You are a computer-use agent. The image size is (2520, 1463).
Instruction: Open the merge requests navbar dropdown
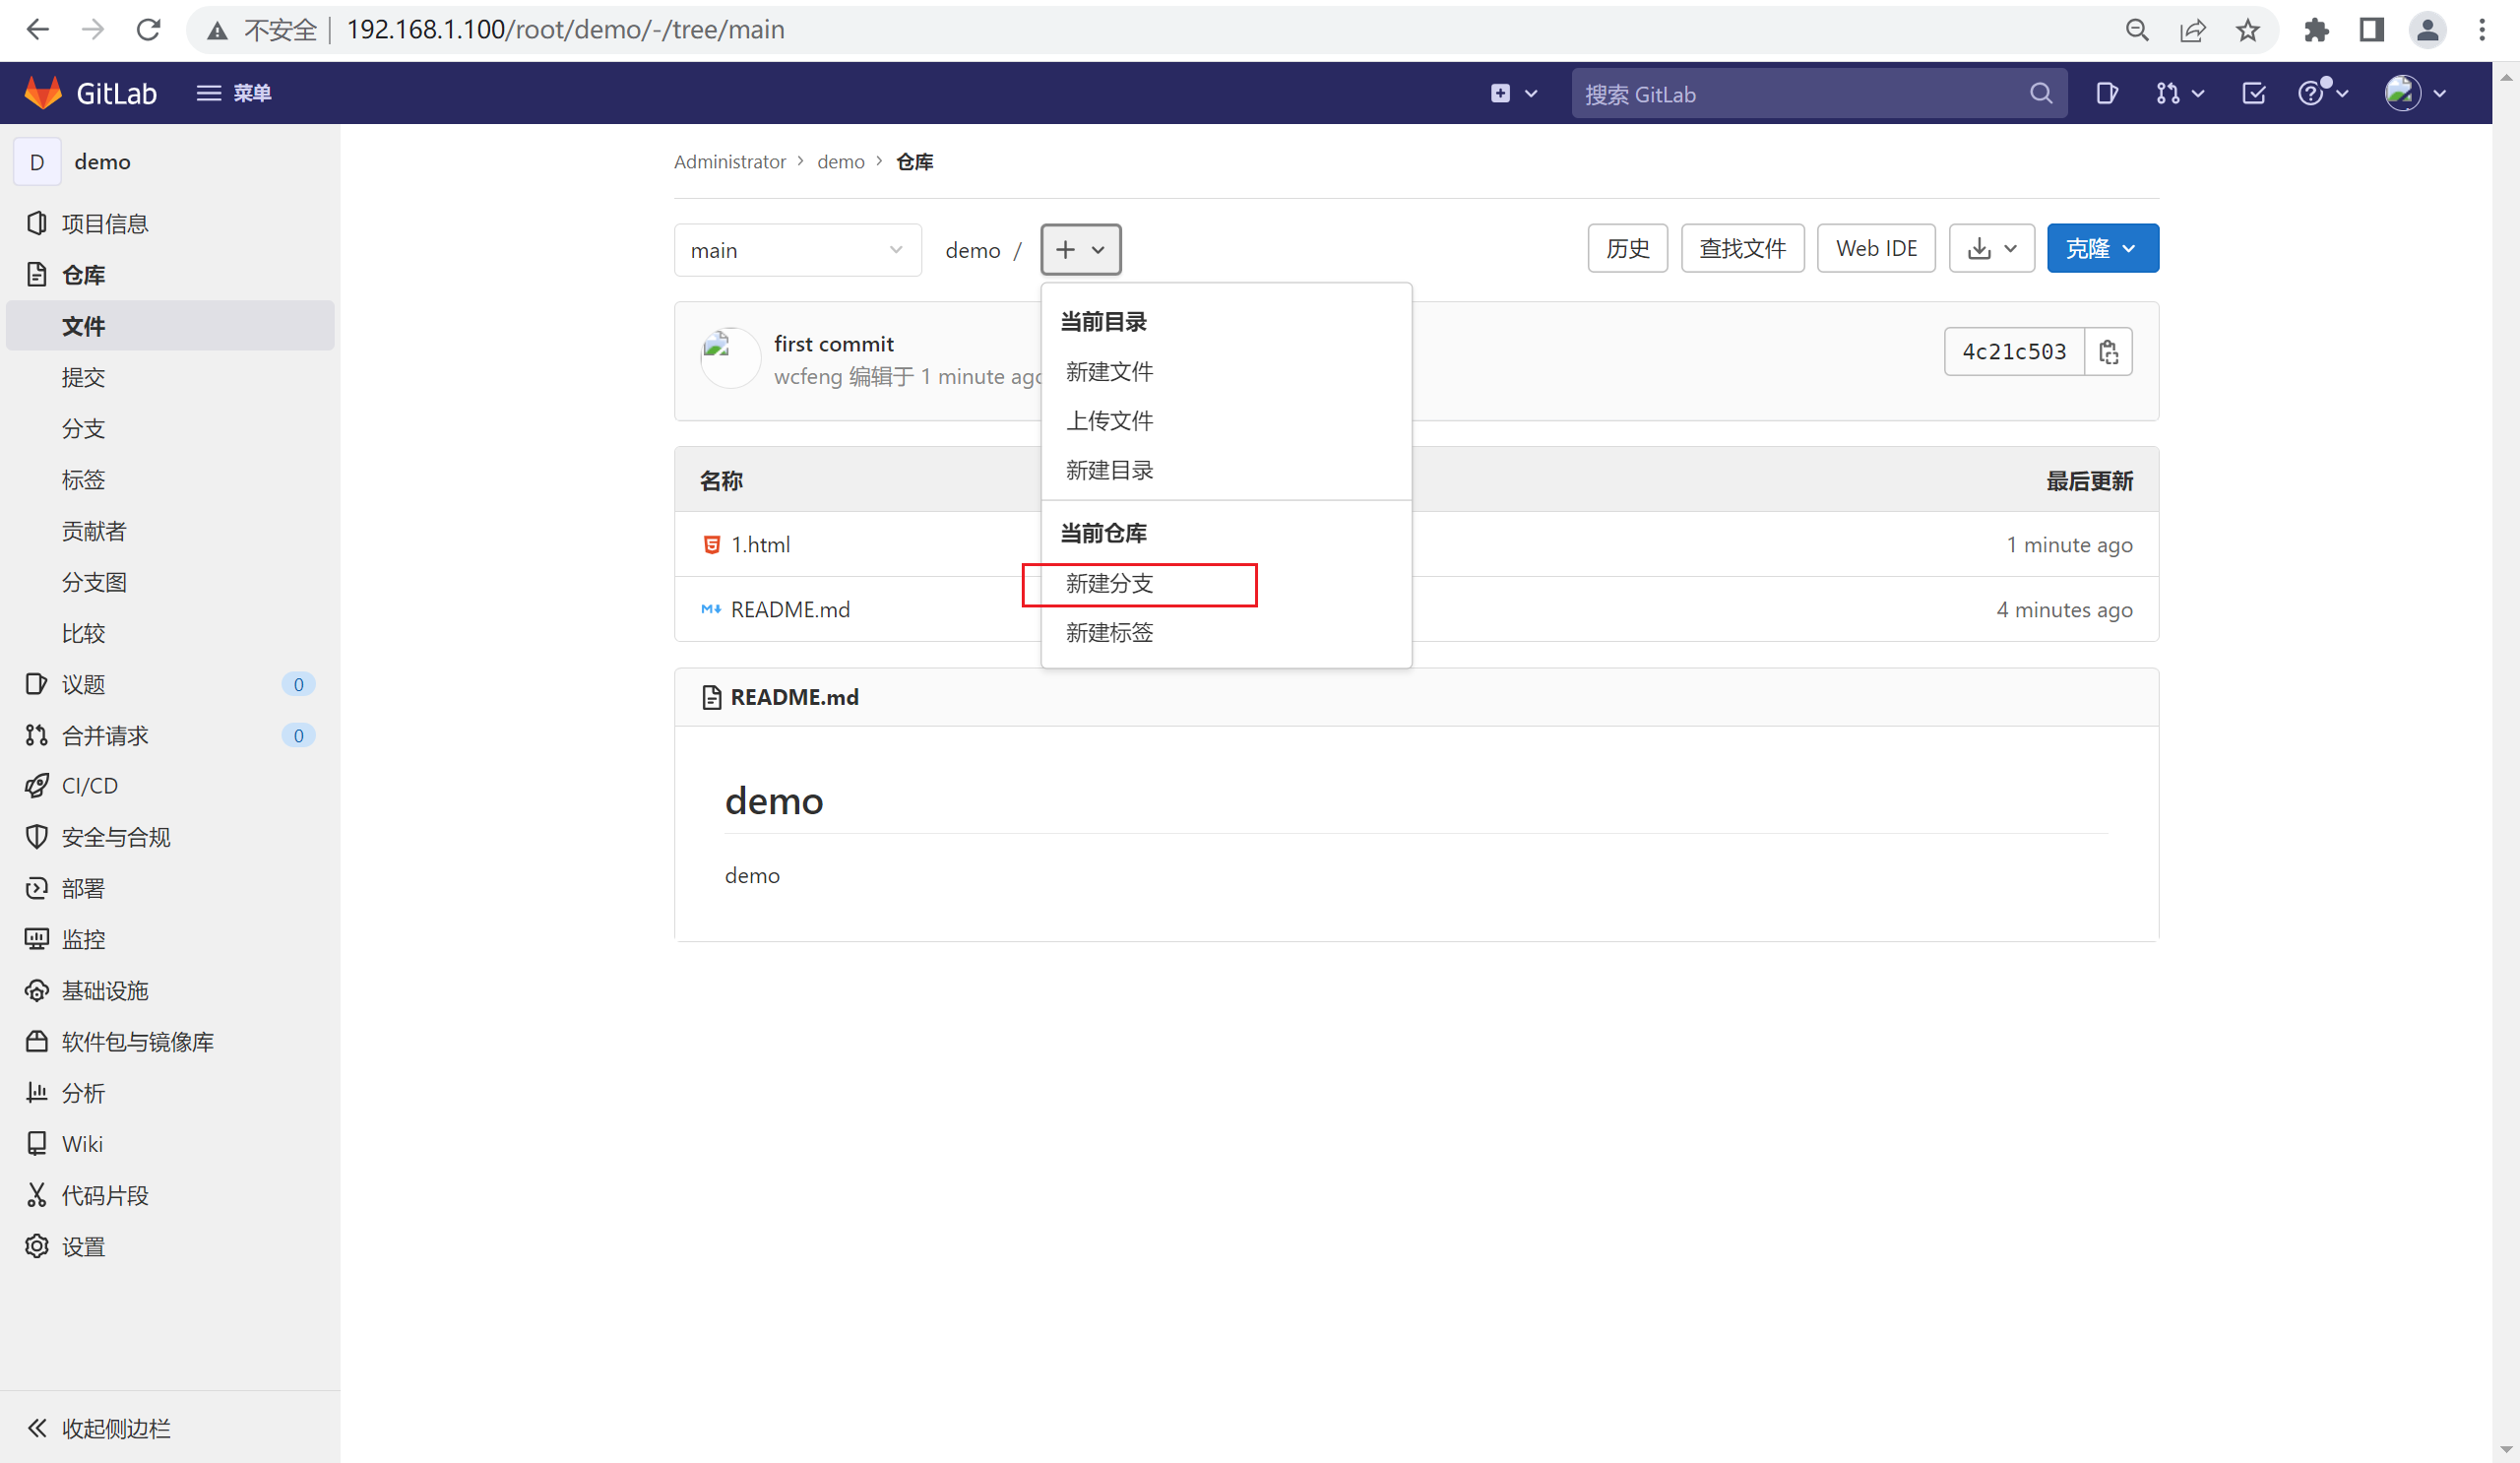[2180, 93]
